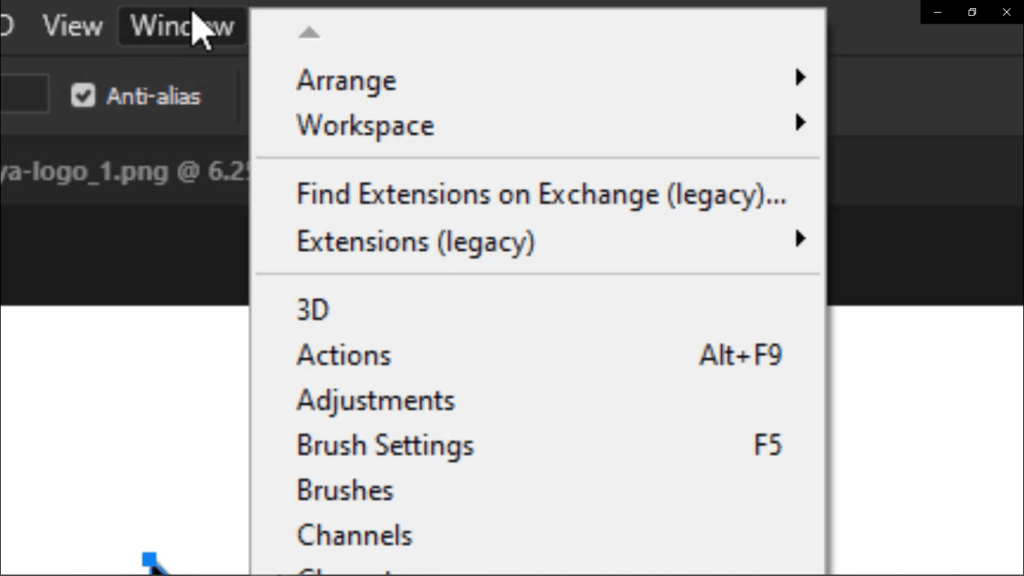Viewport: 1024px width, 576px height.
Task: Open the 3D panel
Action: 538,310
